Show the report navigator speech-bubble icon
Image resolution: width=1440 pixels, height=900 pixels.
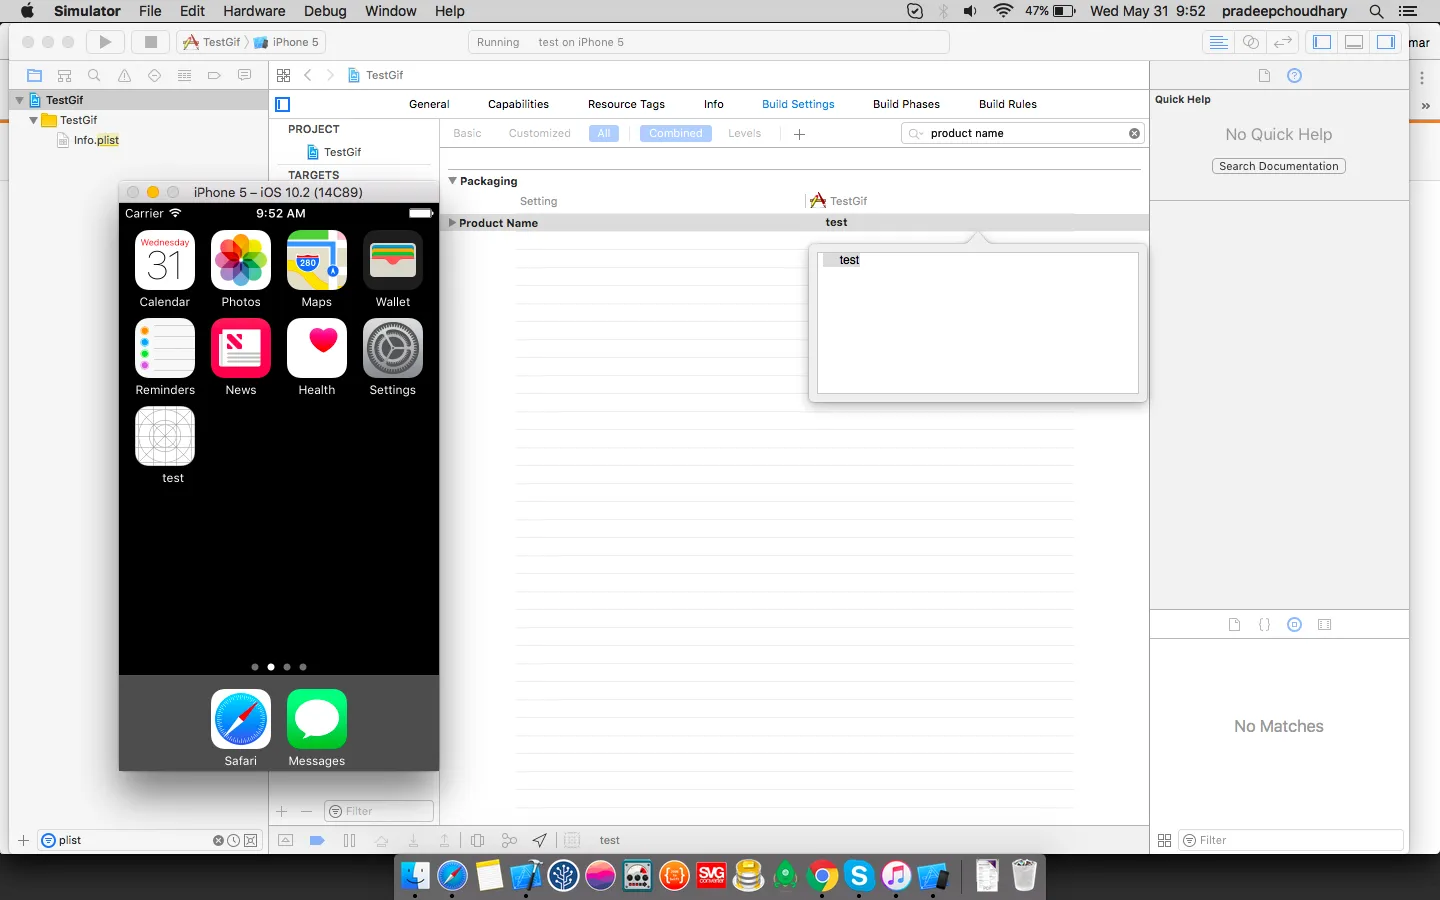click(x=244, y=75)
